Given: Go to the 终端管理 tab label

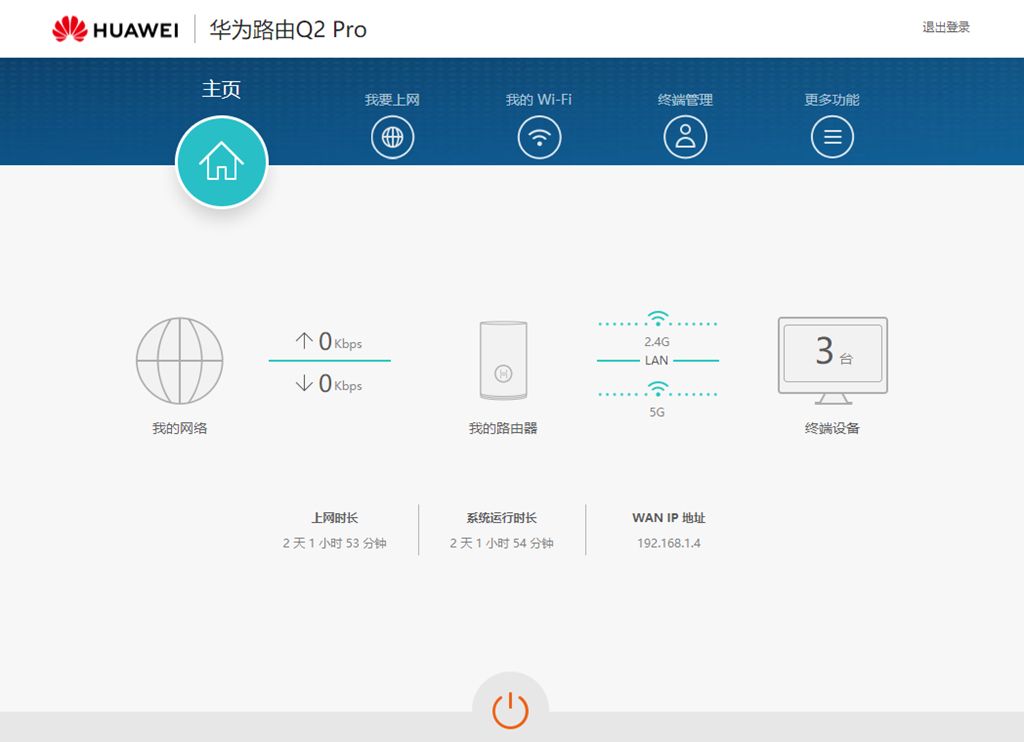Looking at the screenshot, I should [x=685, y=100].
